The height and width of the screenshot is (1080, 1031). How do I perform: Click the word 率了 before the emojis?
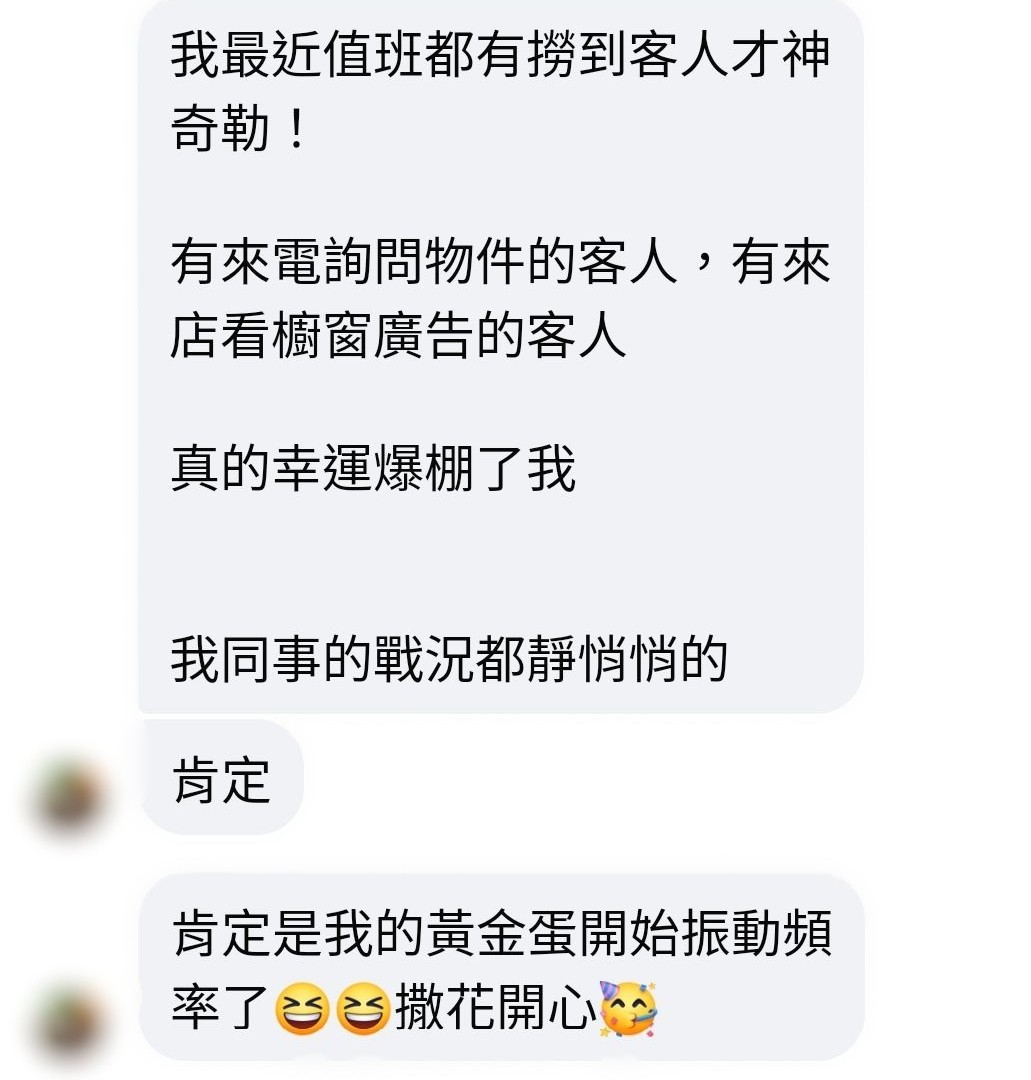click(x=220, y=1008)
